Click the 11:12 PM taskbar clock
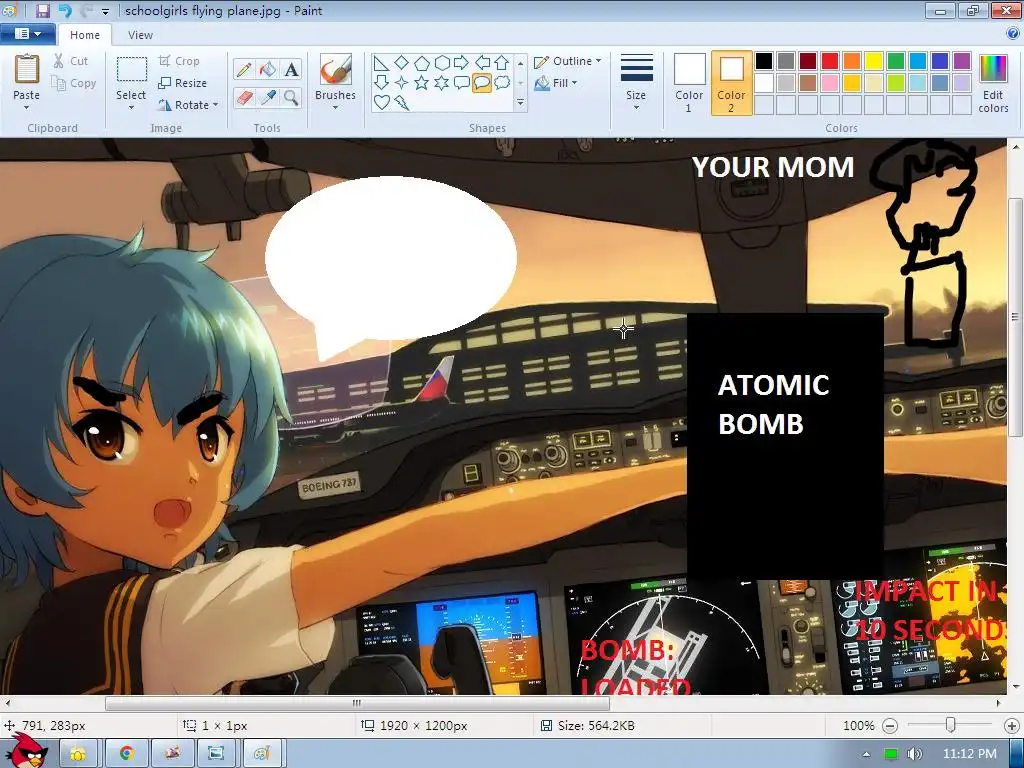1024x768 pixels. [x=969, y=754]
